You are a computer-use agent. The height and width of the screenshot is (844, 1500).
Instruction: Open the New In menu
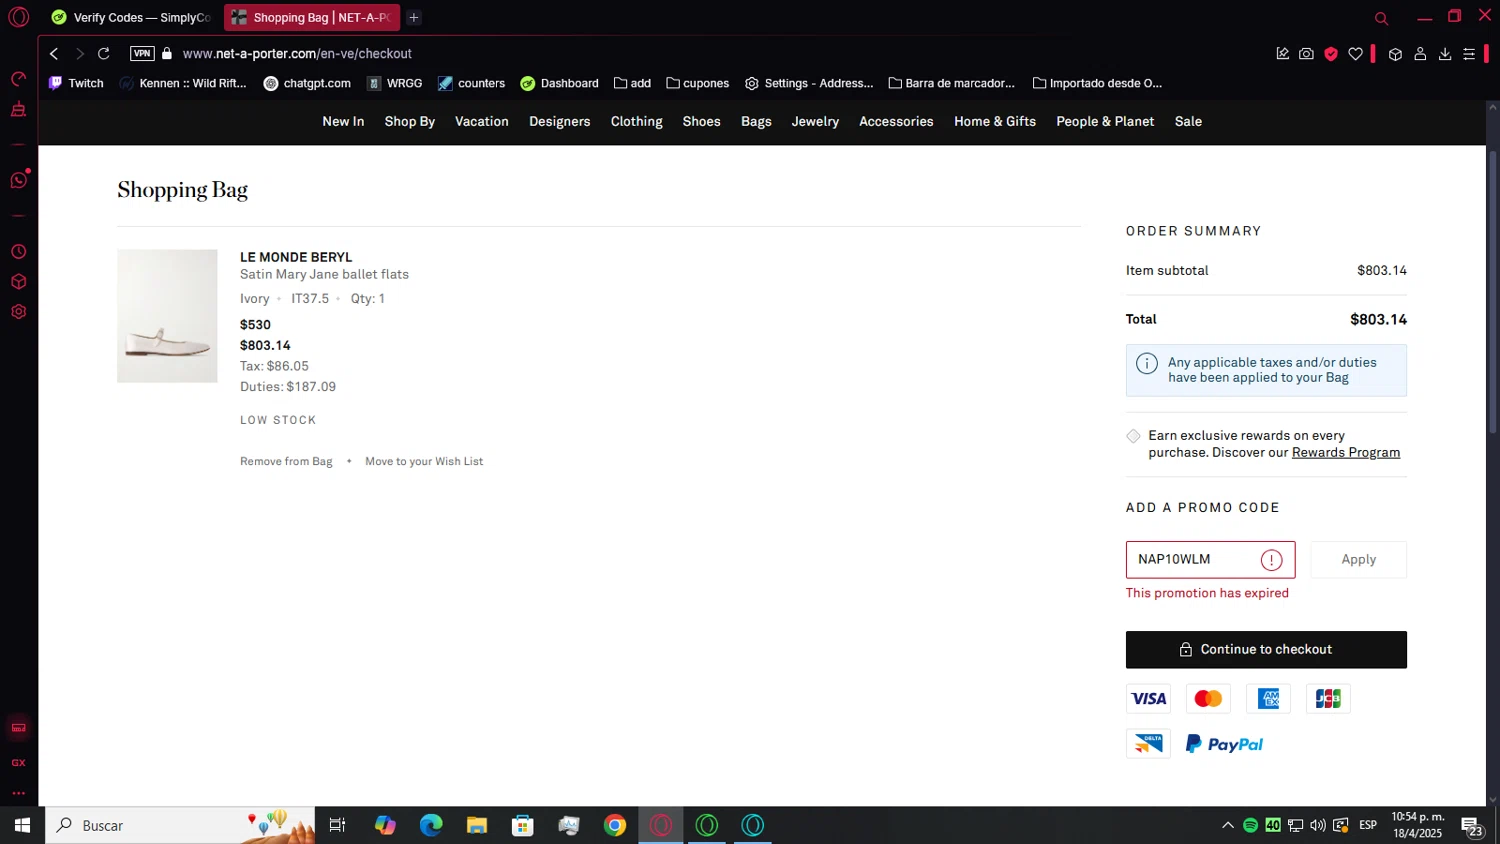click(343, 121)
